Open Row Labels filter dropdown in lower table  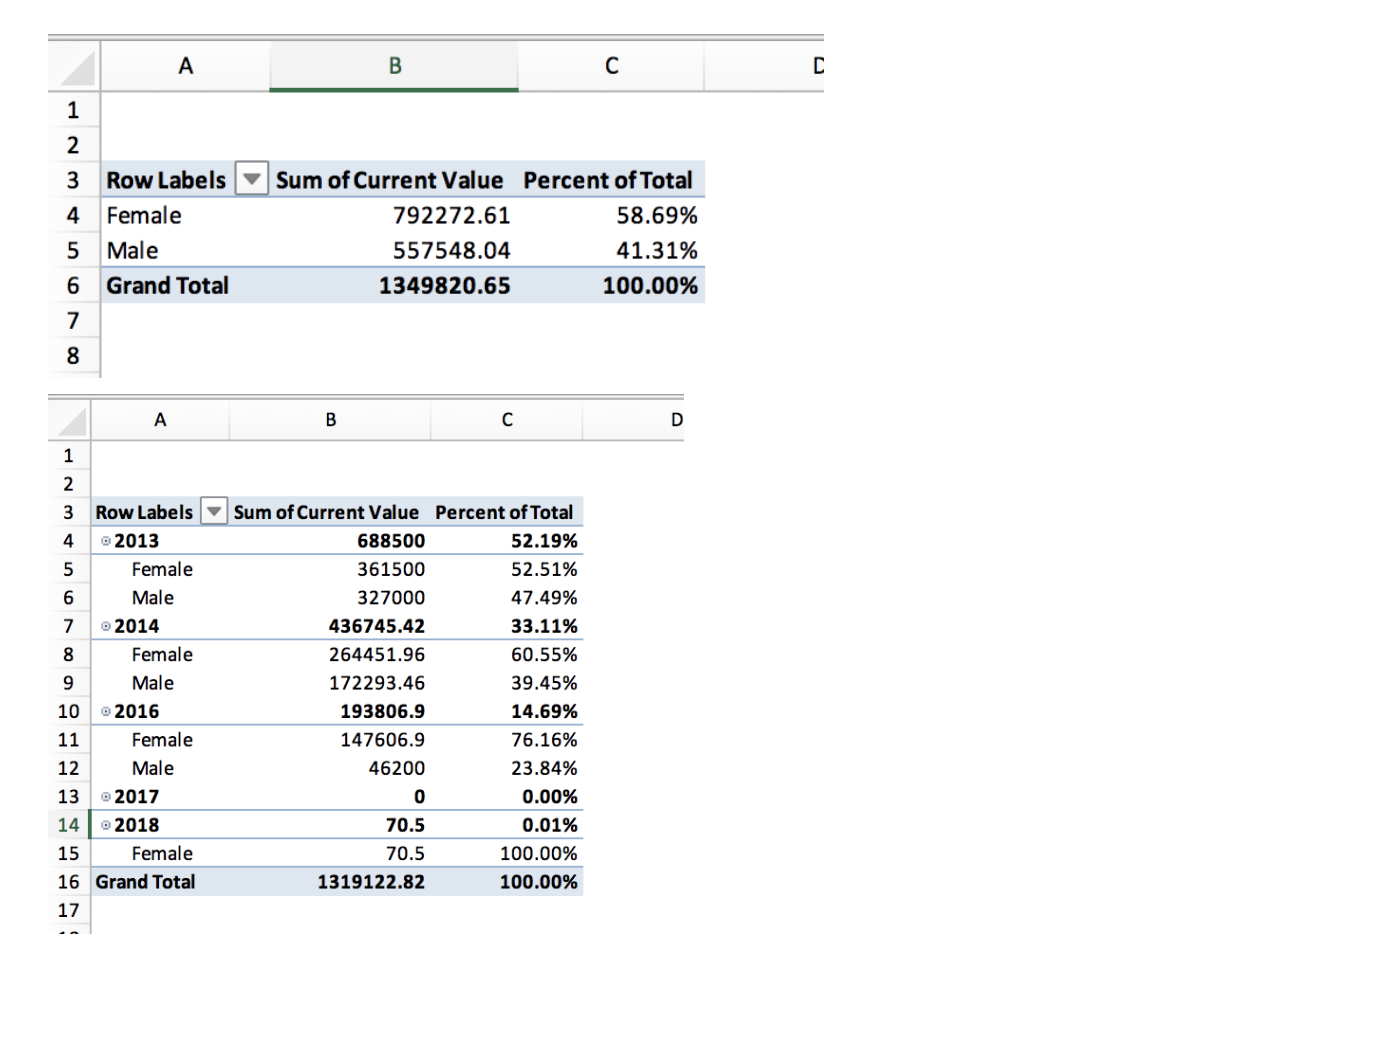[x=214, y=512]
